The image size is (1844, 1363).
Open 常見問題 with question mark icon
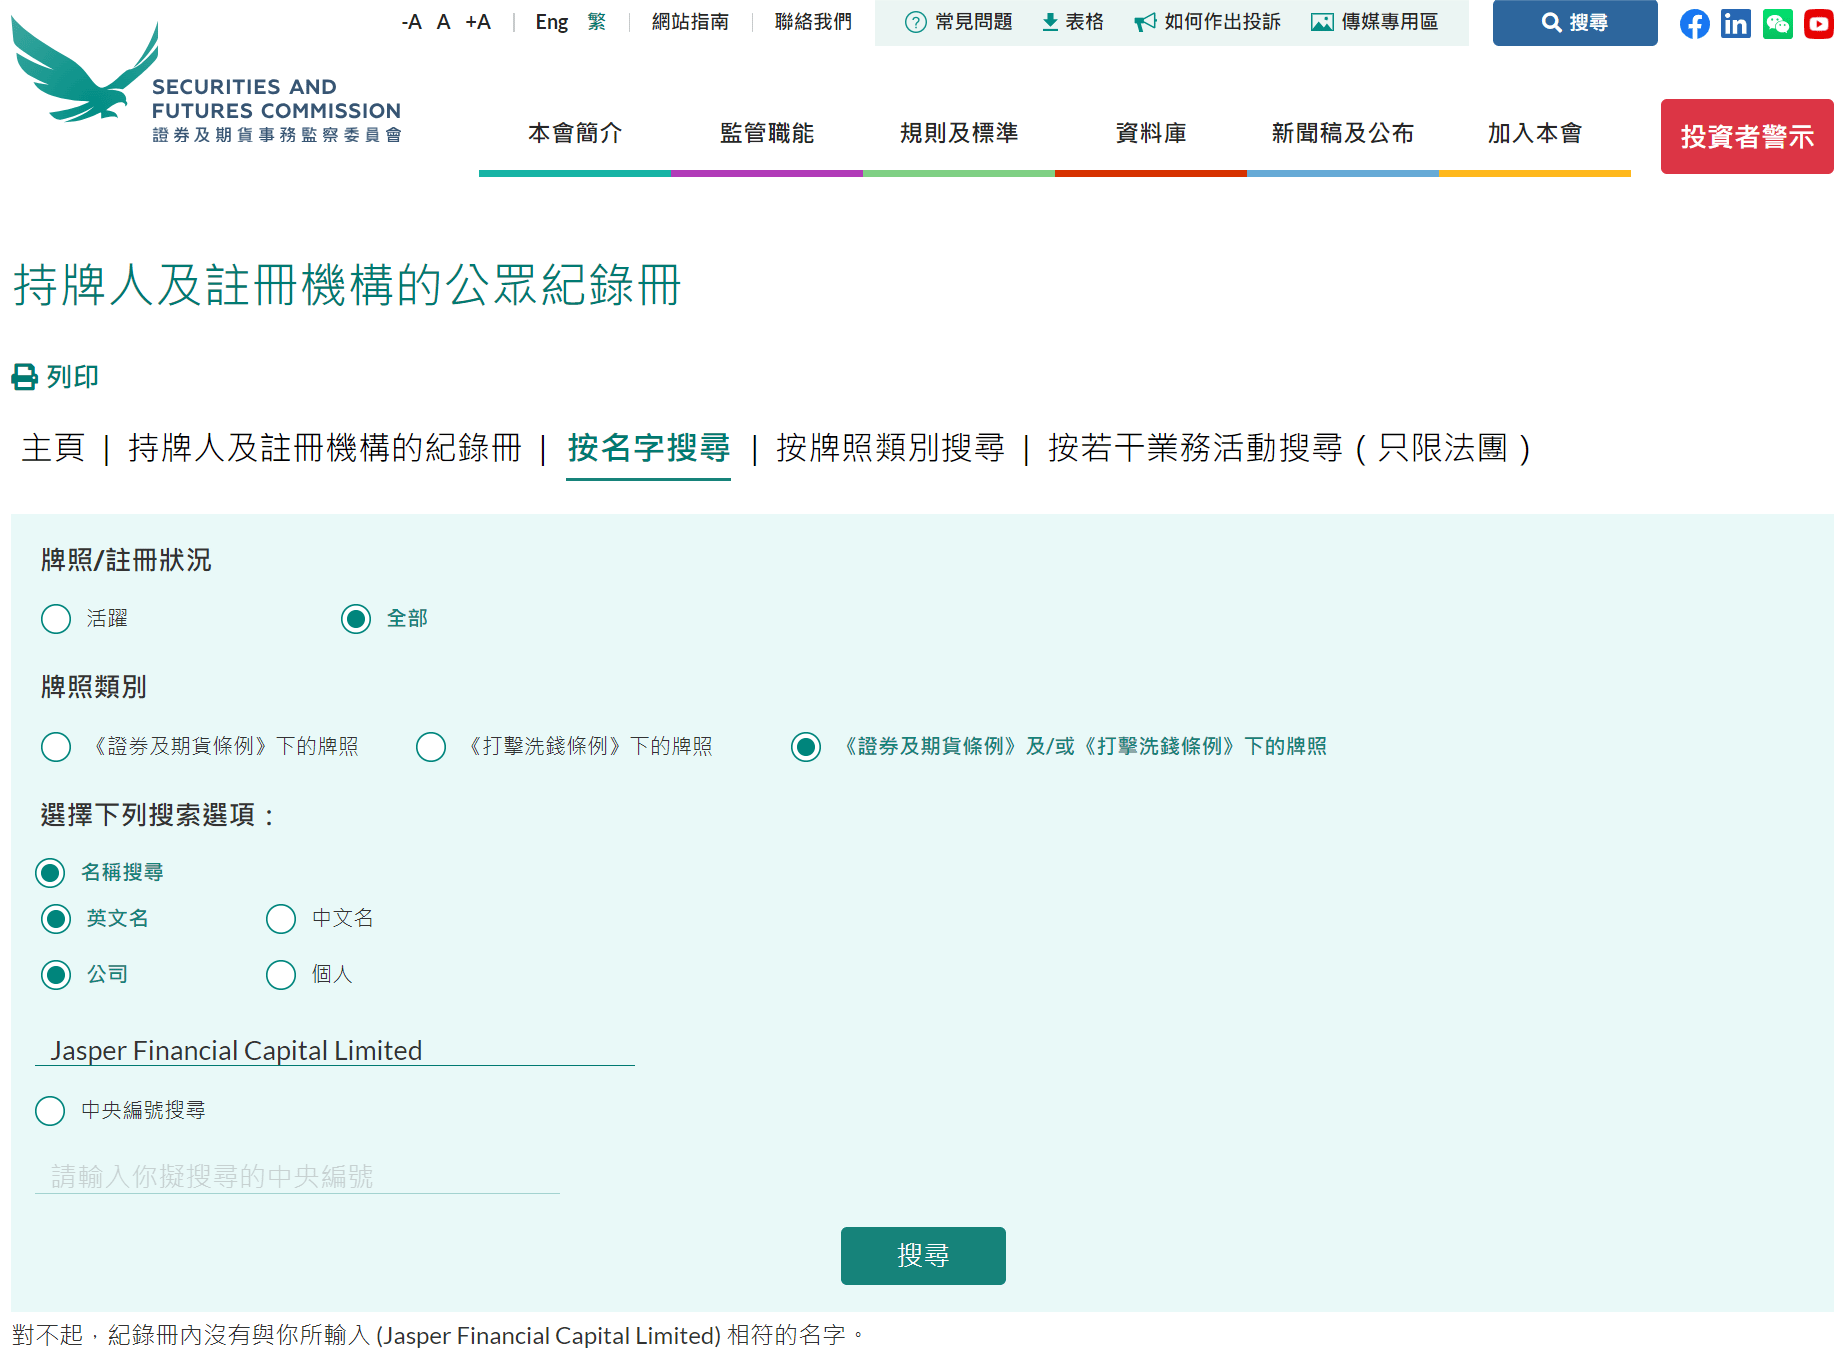point(958,22)
